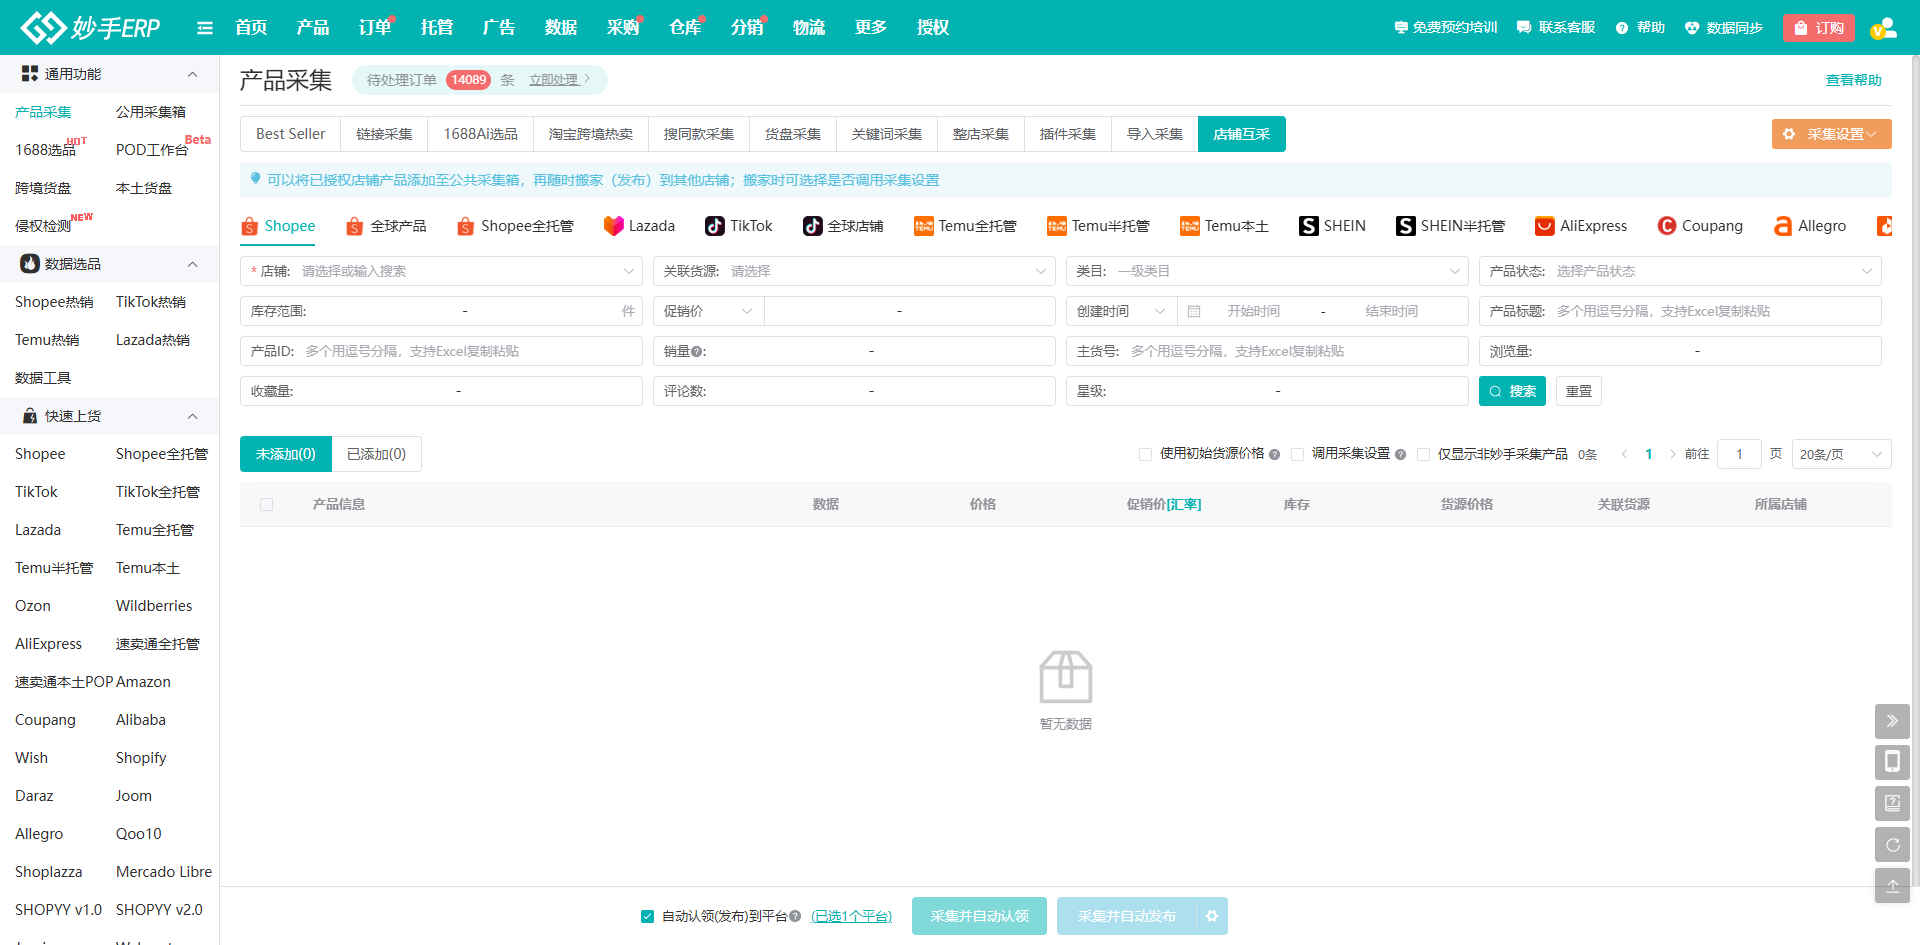Image resolution: width=1920 pixels, height=945 pixels.
Task: Switch to 链接采集 tab
Action: [384, 134]
